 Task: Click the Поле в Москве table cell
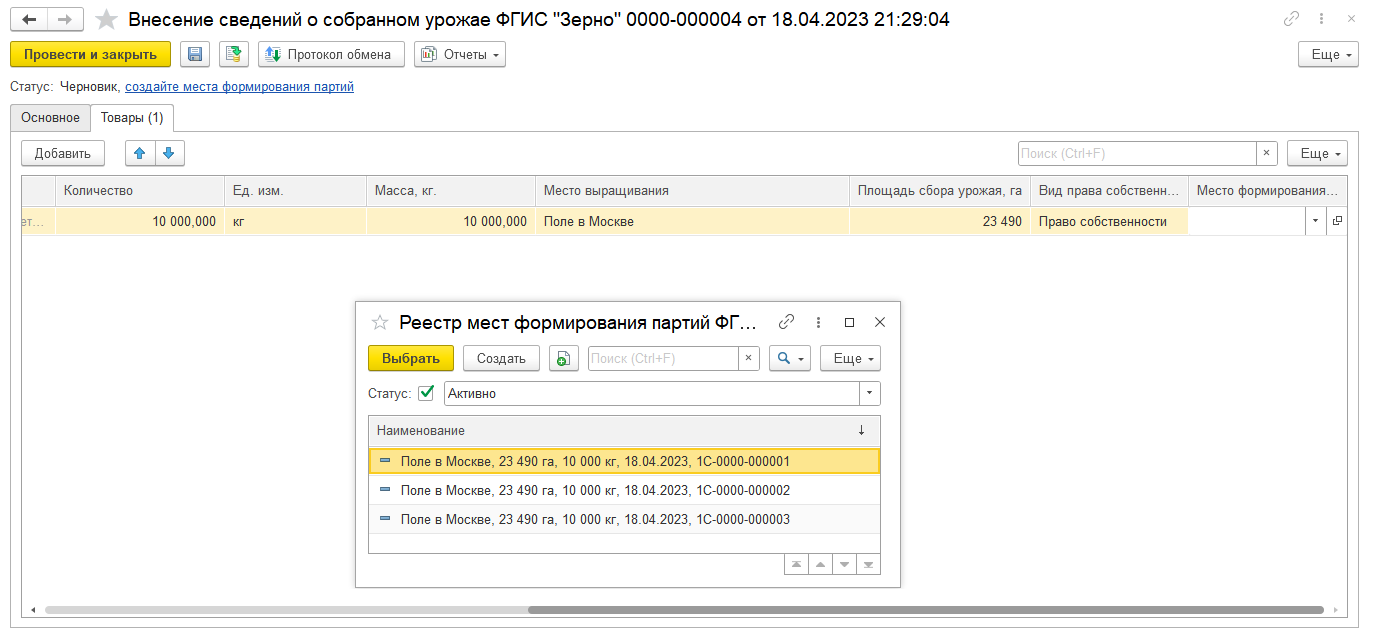(x=692, y=221)
